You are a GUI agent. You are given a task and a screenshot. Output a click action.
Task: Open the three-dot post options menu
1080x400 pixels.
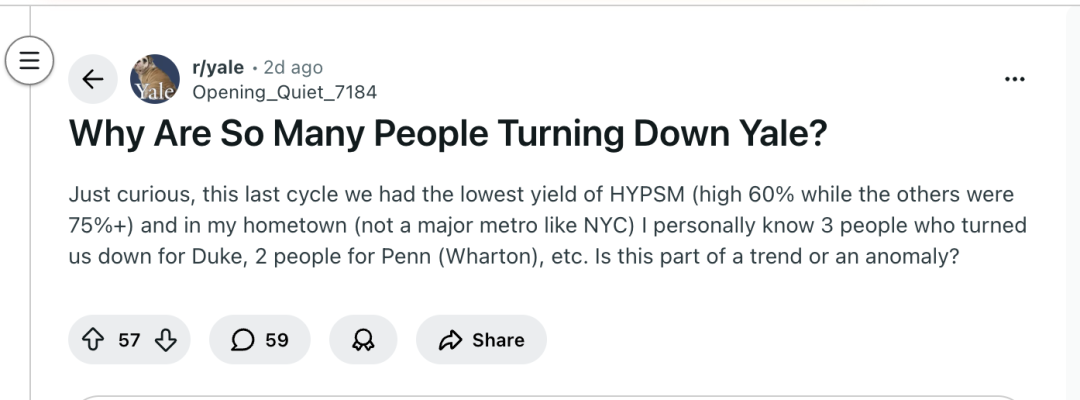click(1014, 79)
